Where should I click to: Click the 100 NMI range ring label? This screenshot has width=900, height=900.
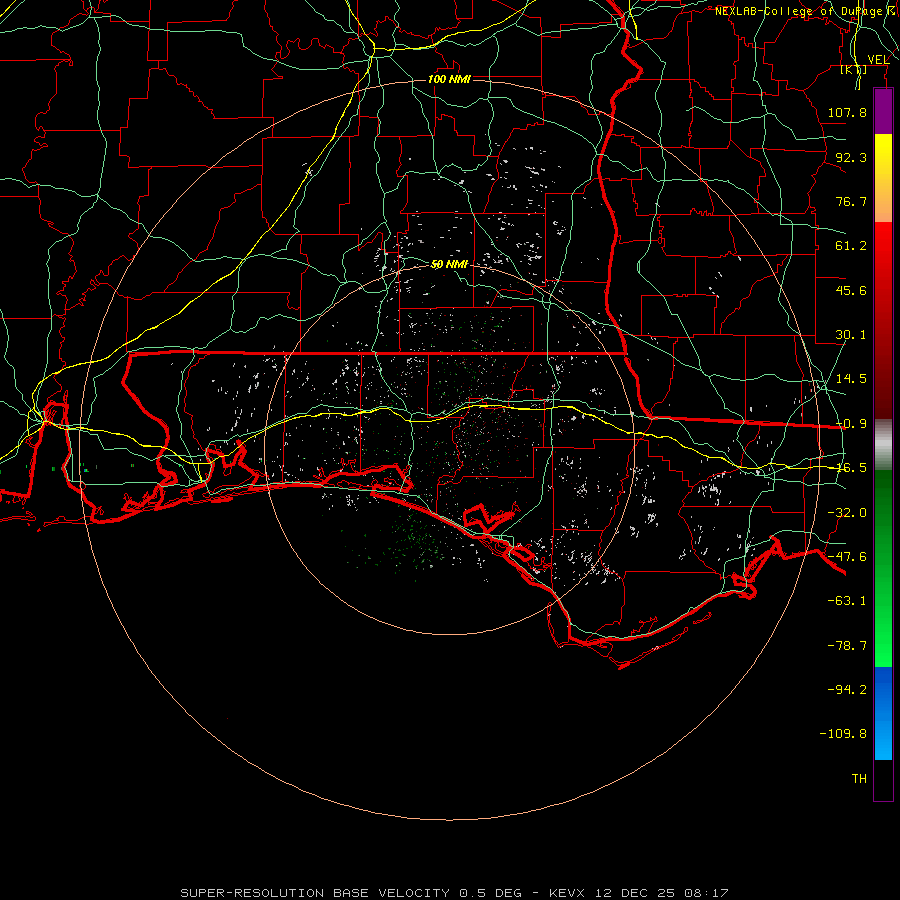point(449,79)
